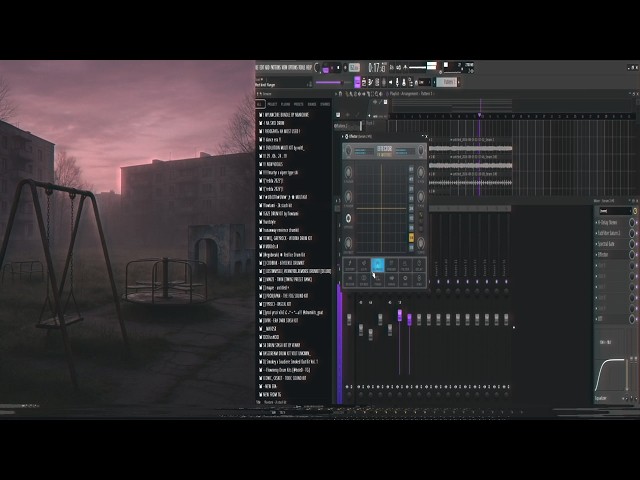Select the top audio clip in playlist
Screen dimensions: 640x480
pos(470,148)
